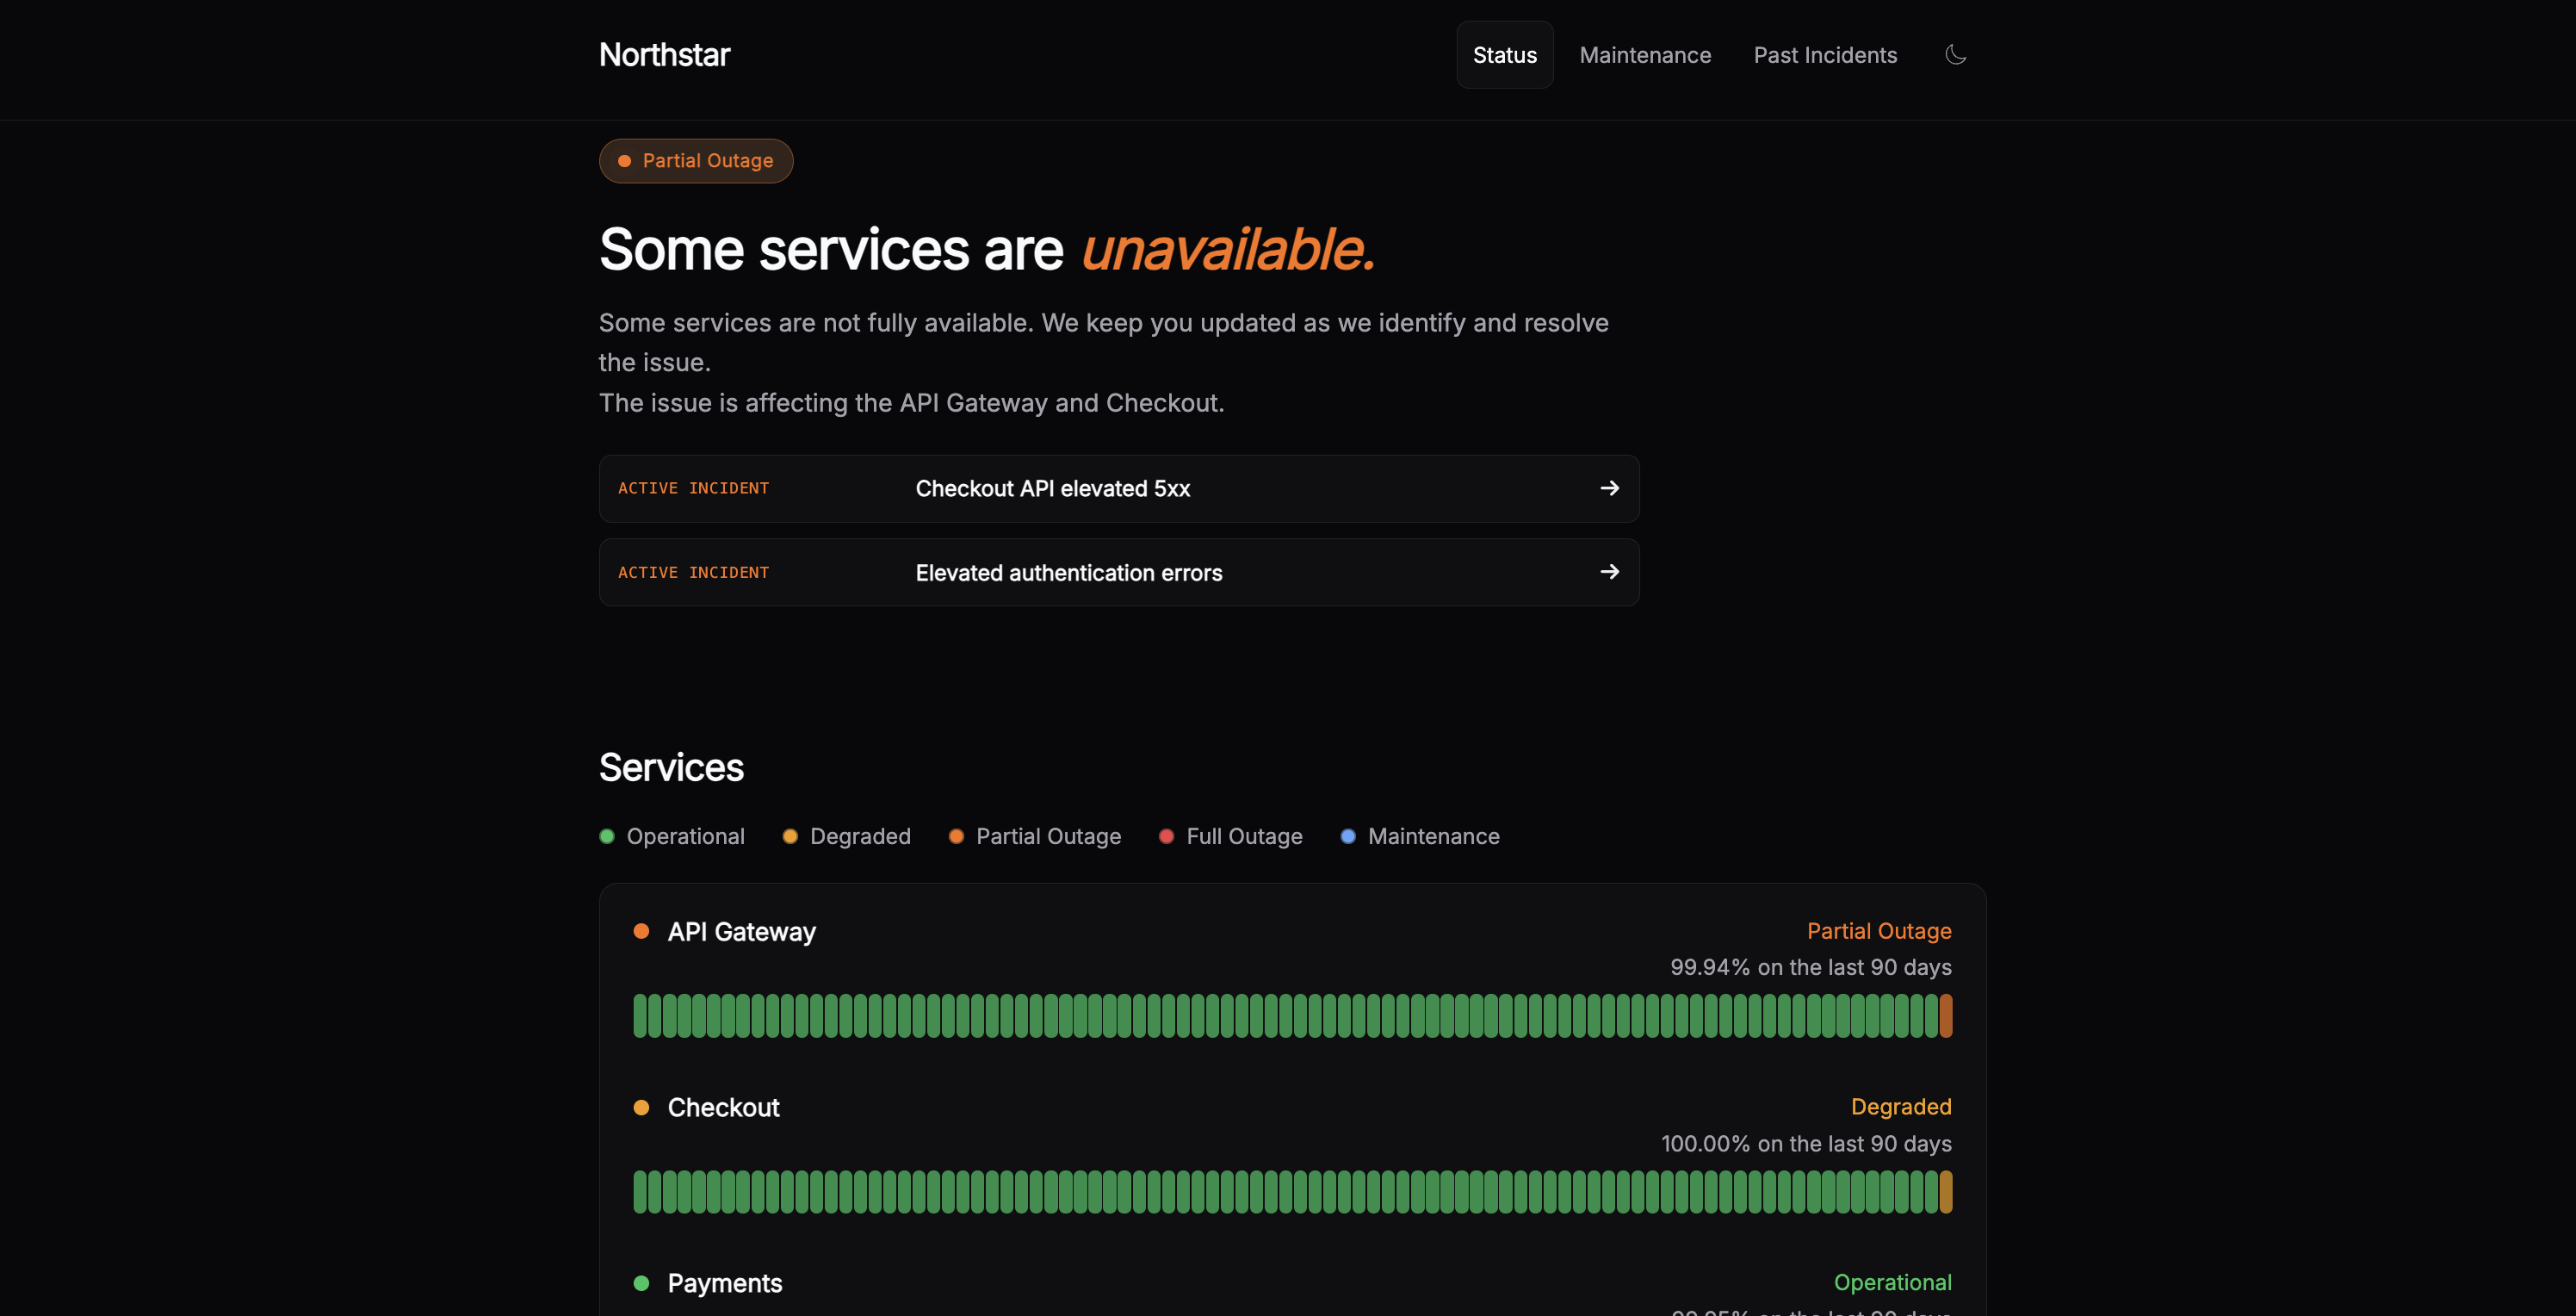2576x1316 pixels.
Task: Open the Checkout API elevated 5xx incident
Action: pyautogui.click(x=1119, y=489)
